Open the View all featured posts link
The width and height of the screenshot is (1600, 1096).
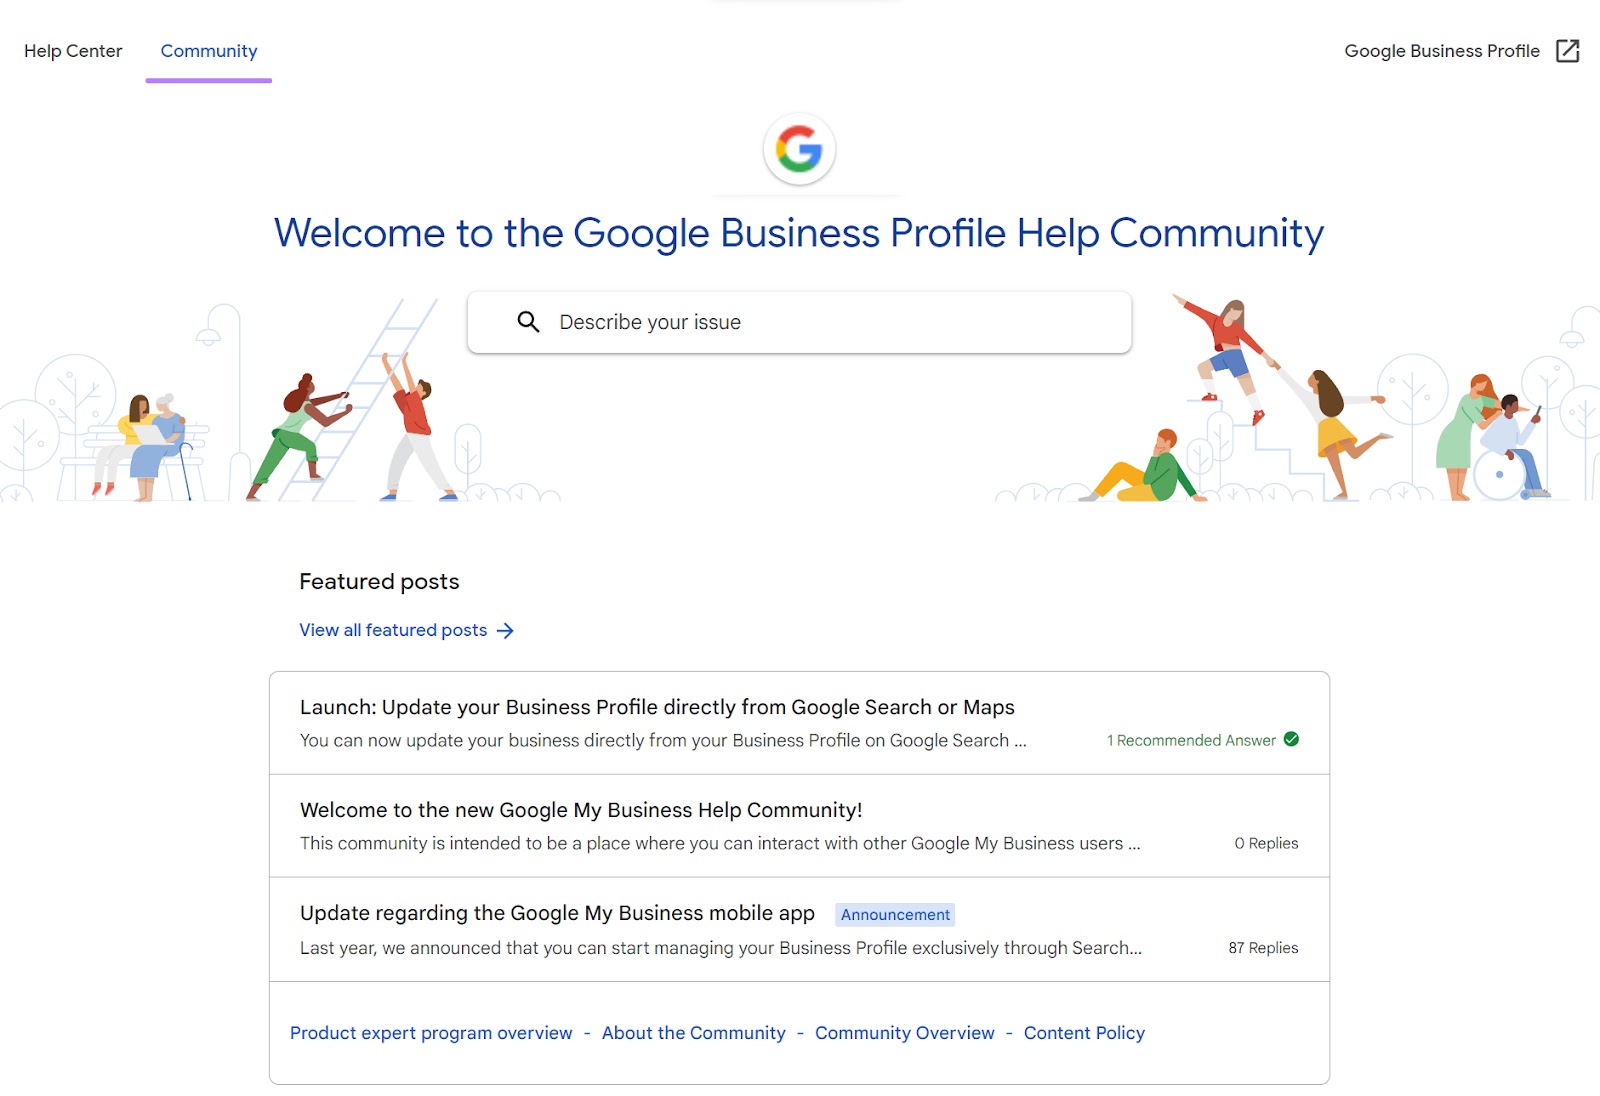point(392,630)
